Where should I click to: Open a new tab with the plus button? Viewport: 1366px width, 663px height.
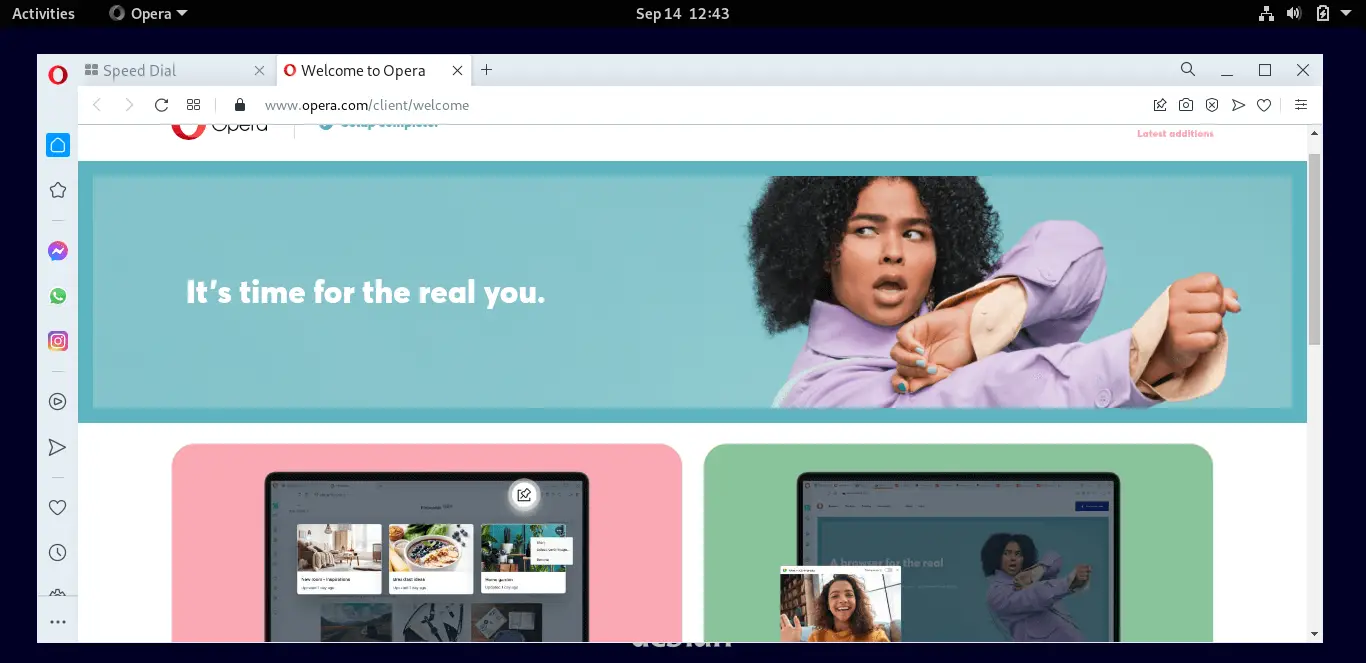(x=486, y=70)
